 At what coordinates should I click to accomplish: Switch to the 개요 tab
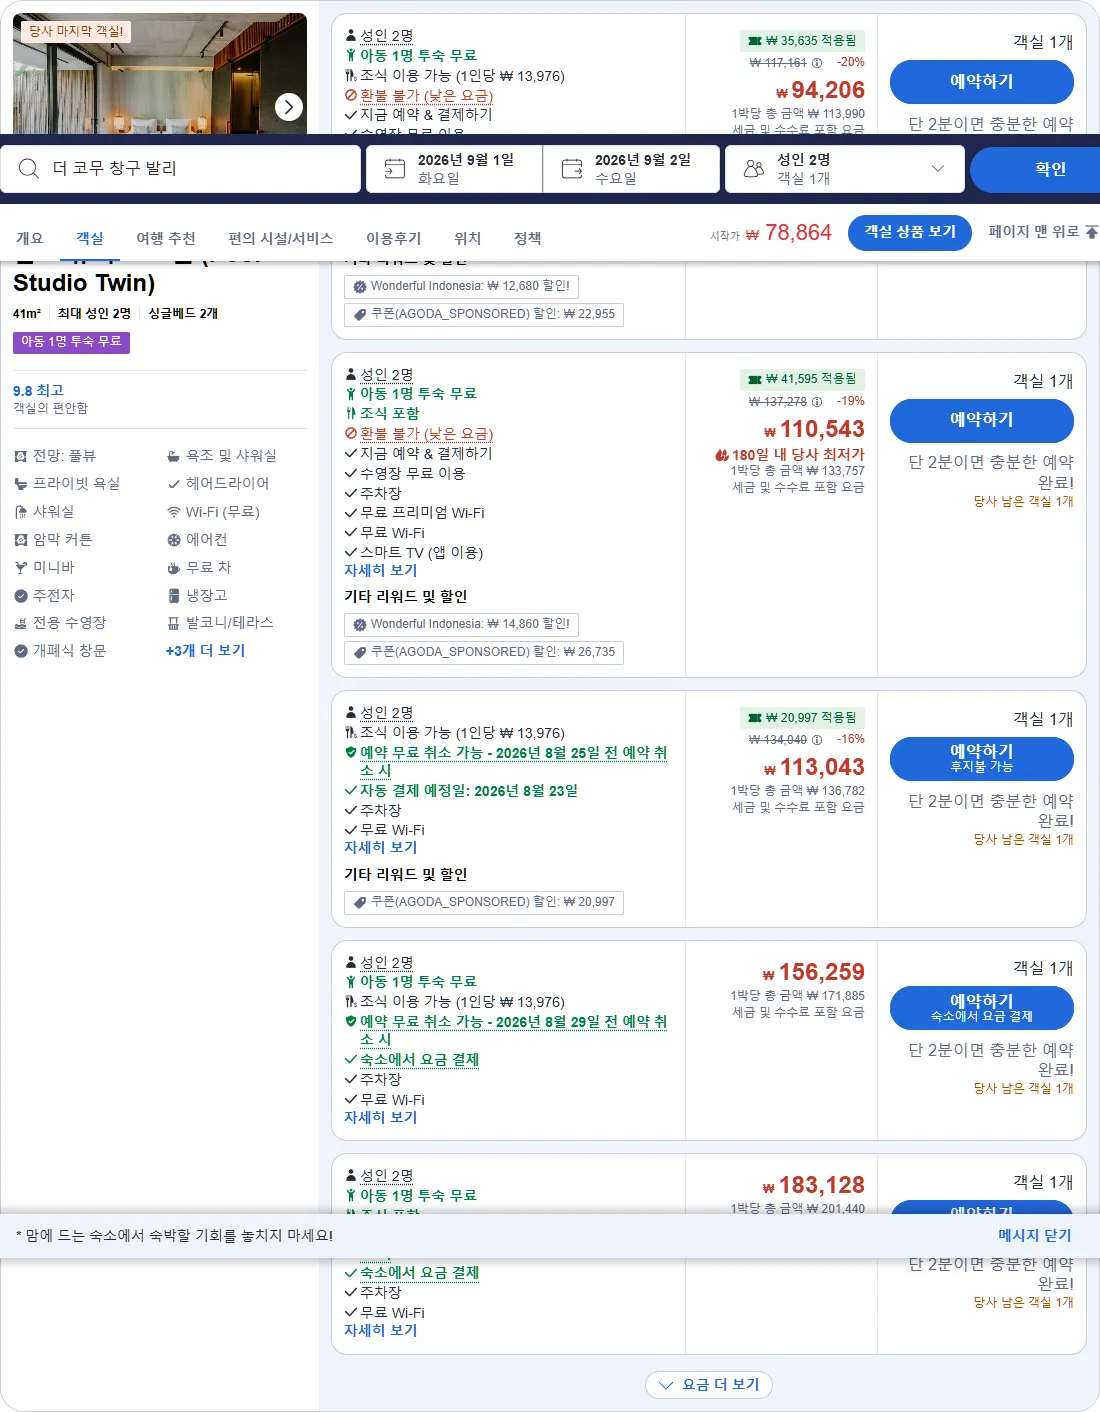(29, 238)
